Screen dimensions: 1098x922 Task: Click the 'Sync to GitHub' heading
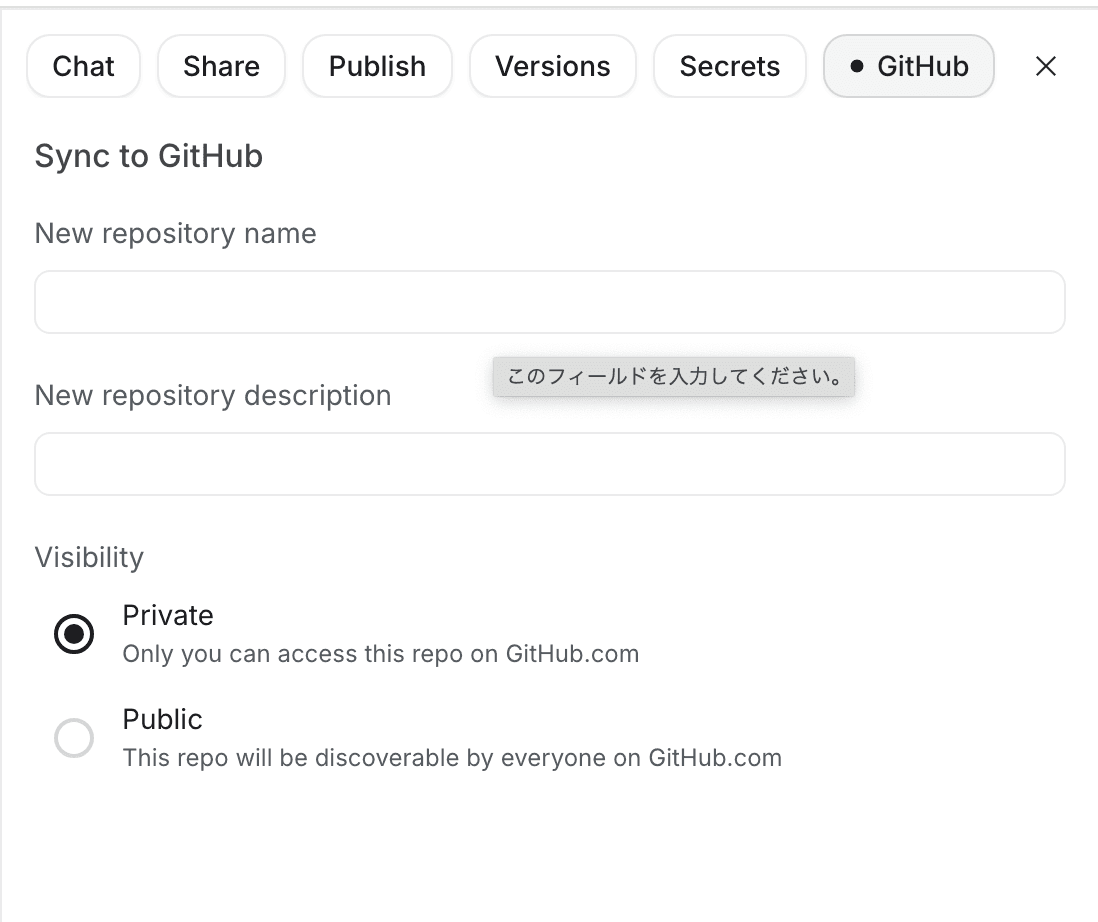148,155
